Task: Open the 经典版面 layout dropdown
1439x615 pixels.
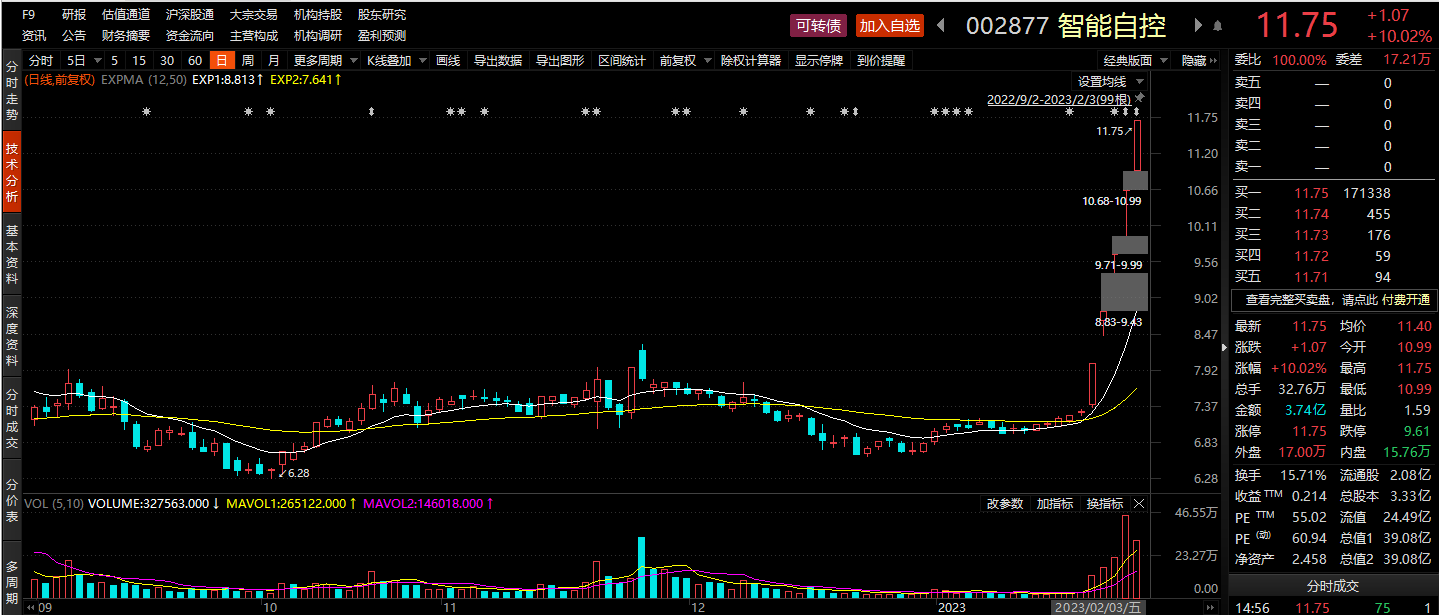Action: (x=1162, y=60)
